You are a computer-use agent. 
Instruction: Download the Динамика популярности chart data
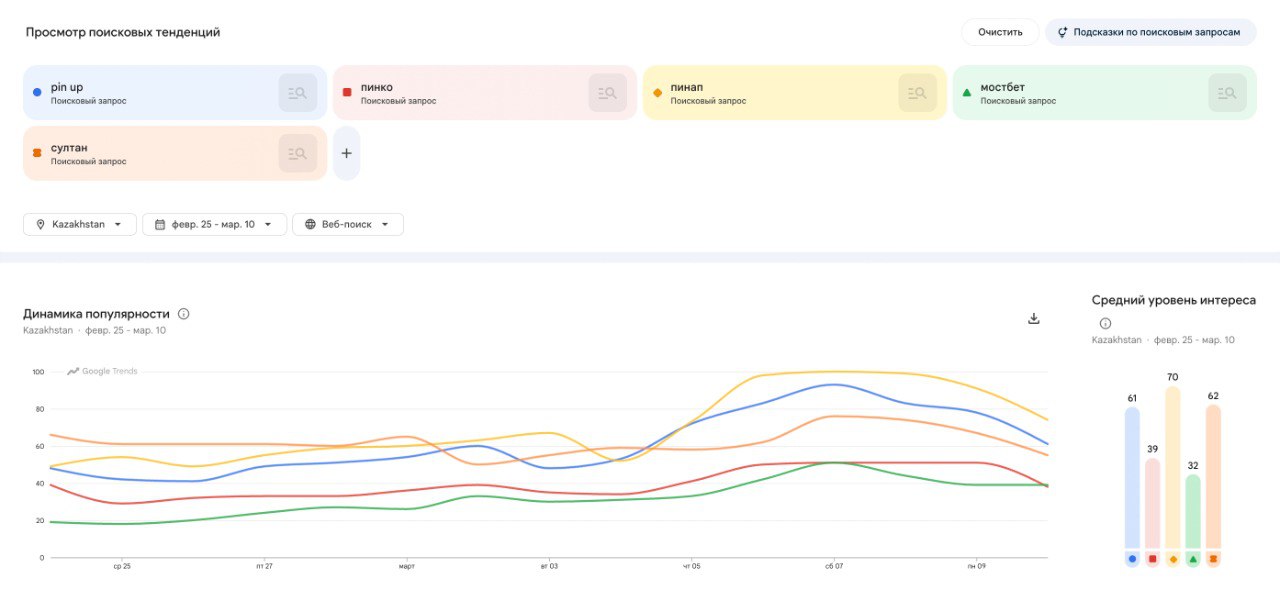pyautogui.click(x=1034, y=319)
